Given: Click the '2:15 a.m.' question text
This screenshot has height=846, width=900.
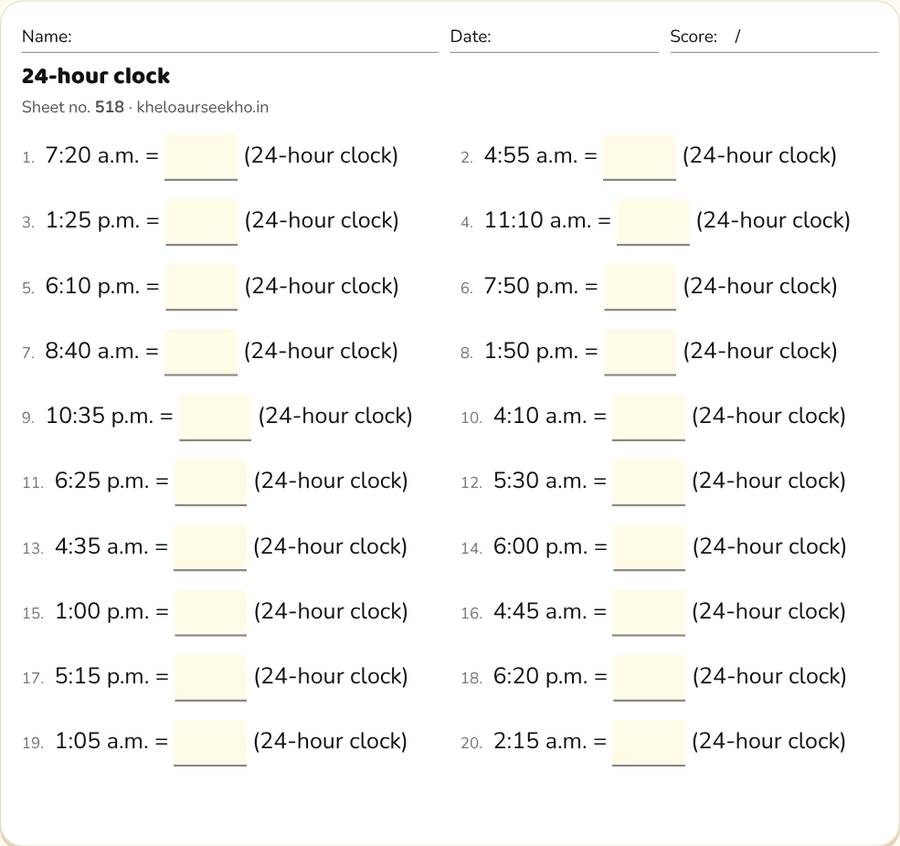Looking at the screenshot, I should click(x=540, y=742).
